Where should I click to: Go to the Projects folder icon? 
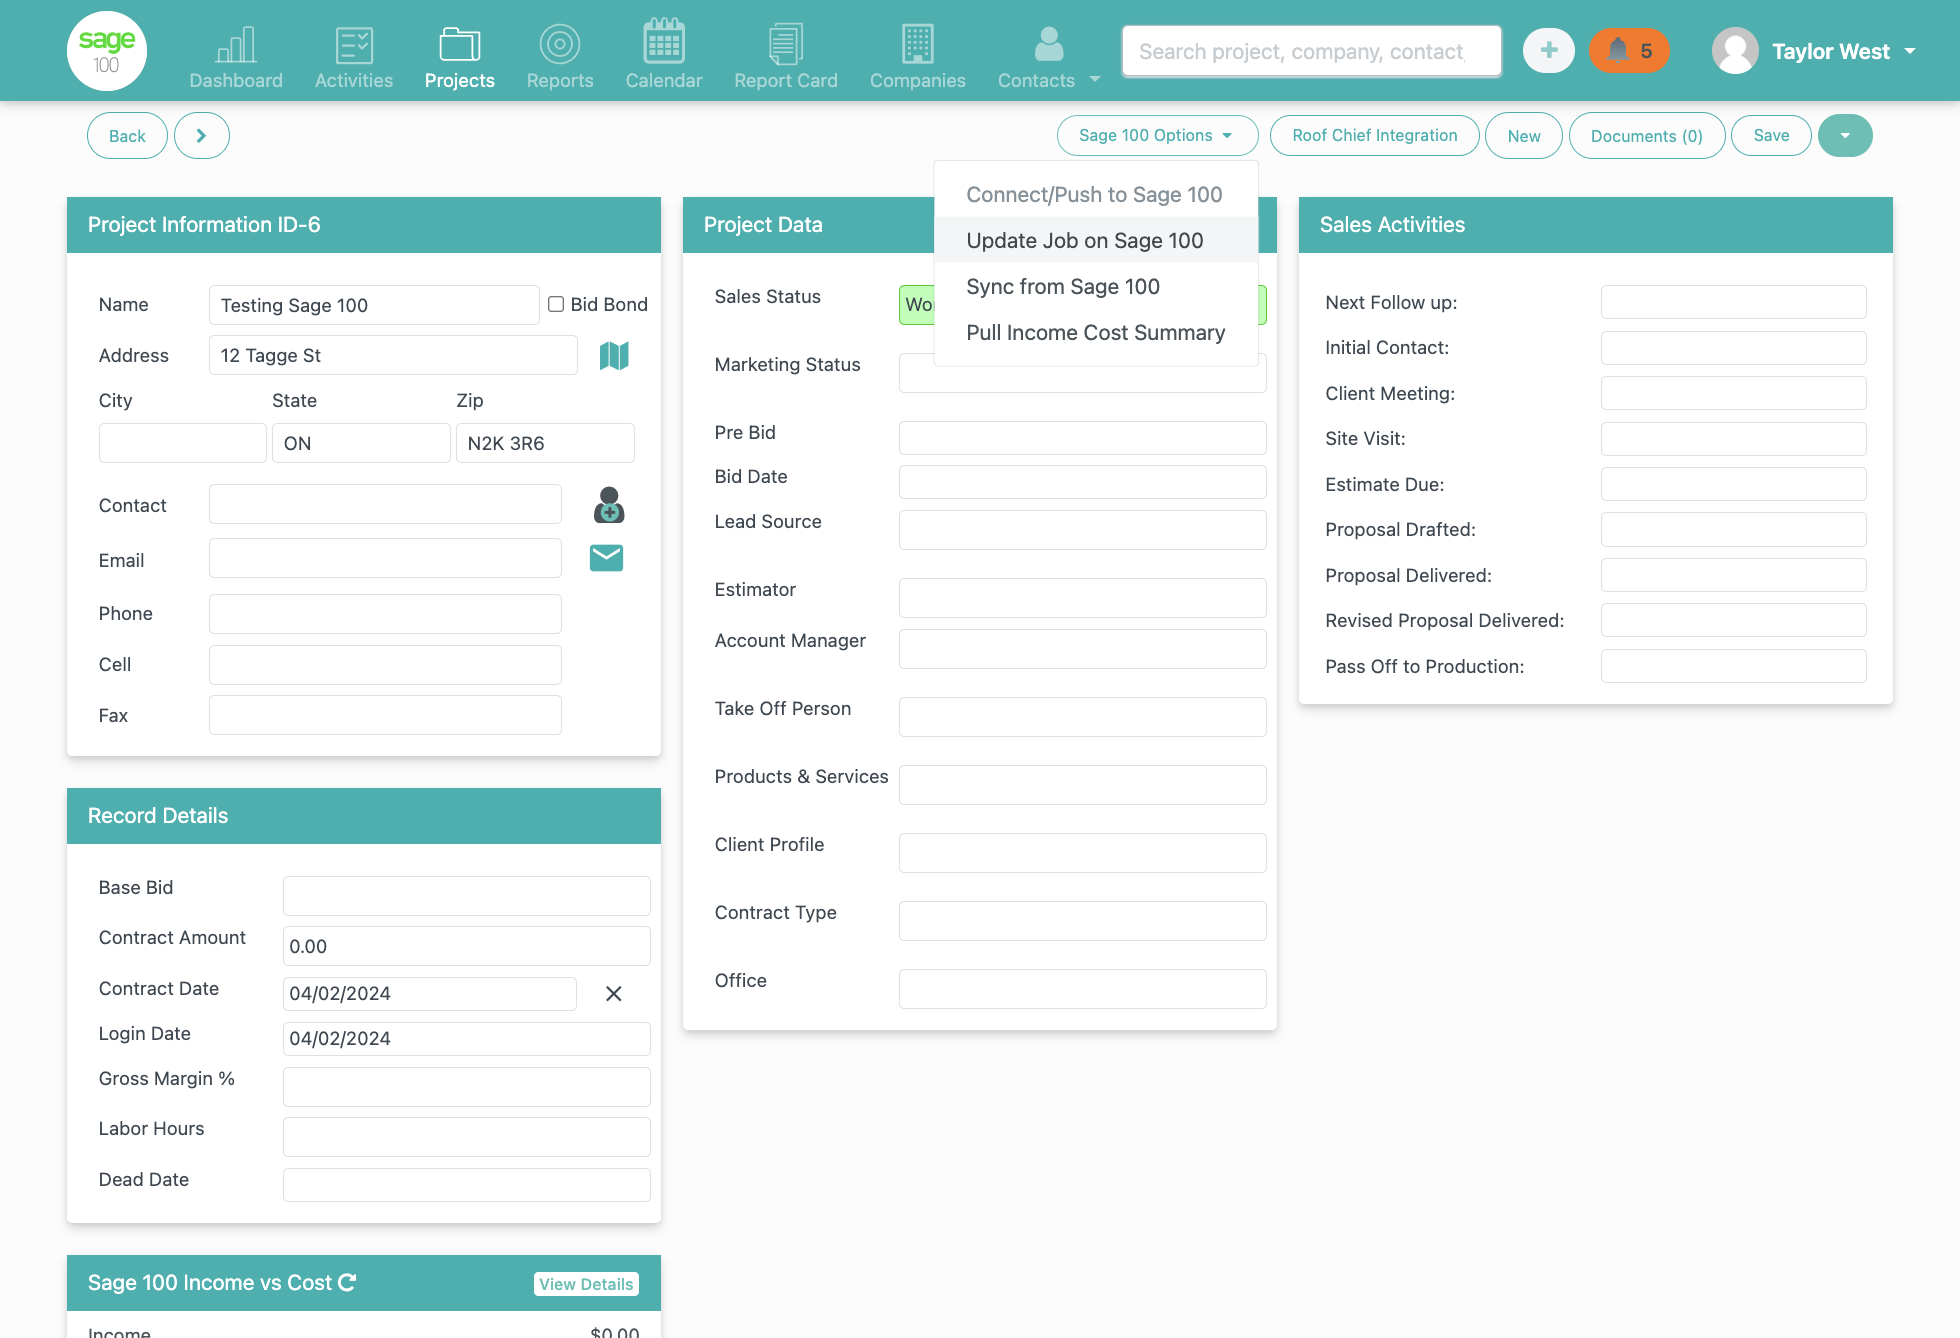[460, 45]
